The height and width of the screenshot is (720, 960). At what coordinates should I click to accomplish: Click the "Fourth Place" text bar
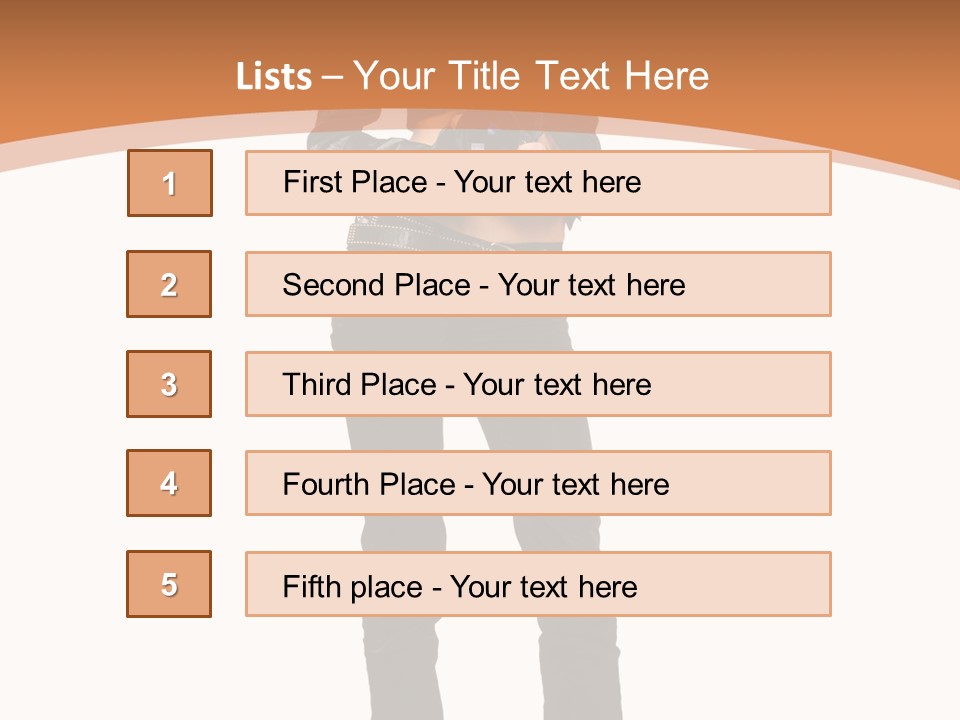point(538,484)
